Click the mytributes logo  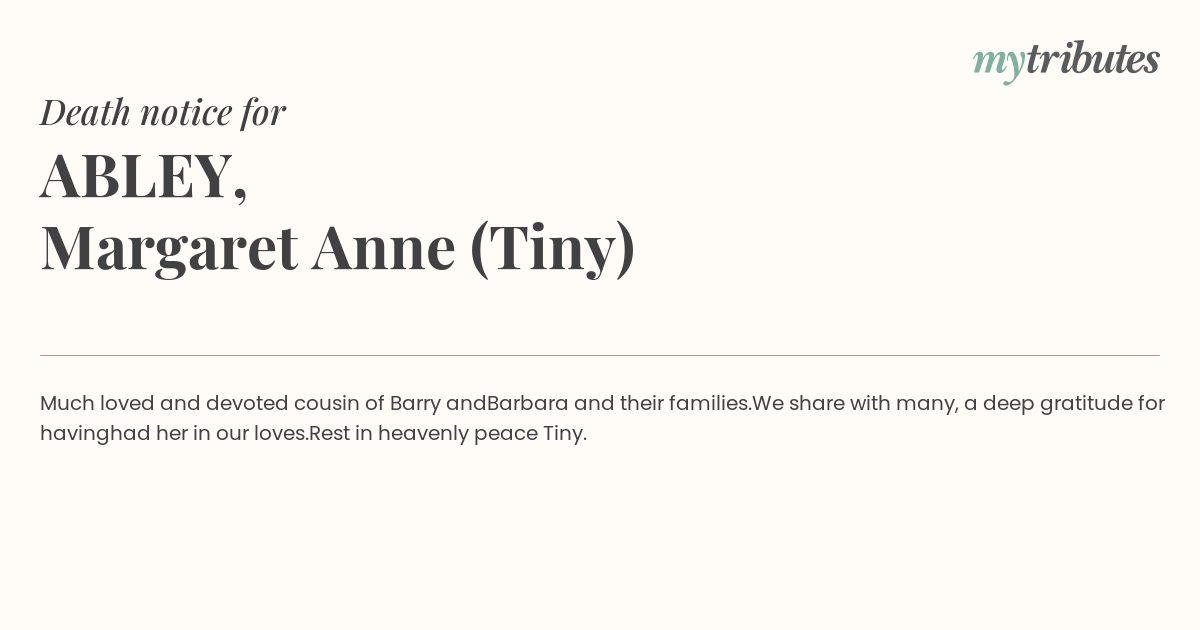1066,61
